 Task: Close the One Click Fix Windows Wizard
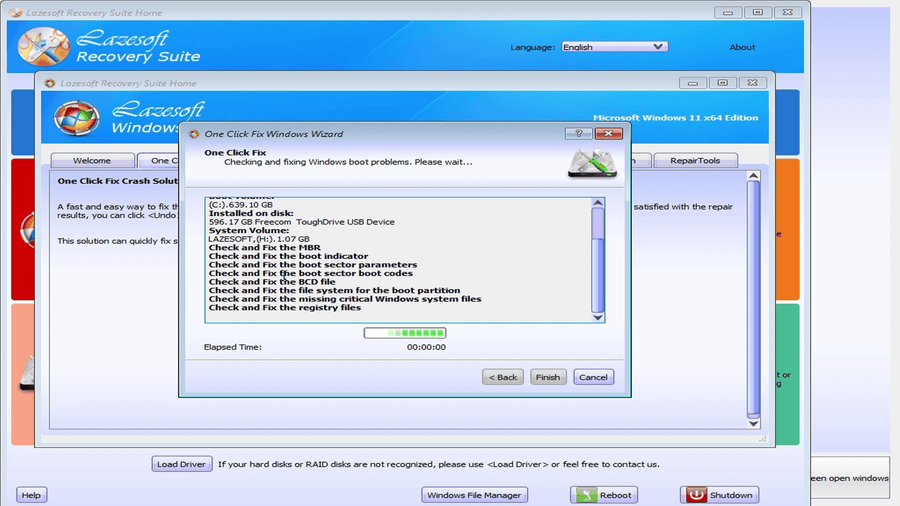(x=608, y=134)
